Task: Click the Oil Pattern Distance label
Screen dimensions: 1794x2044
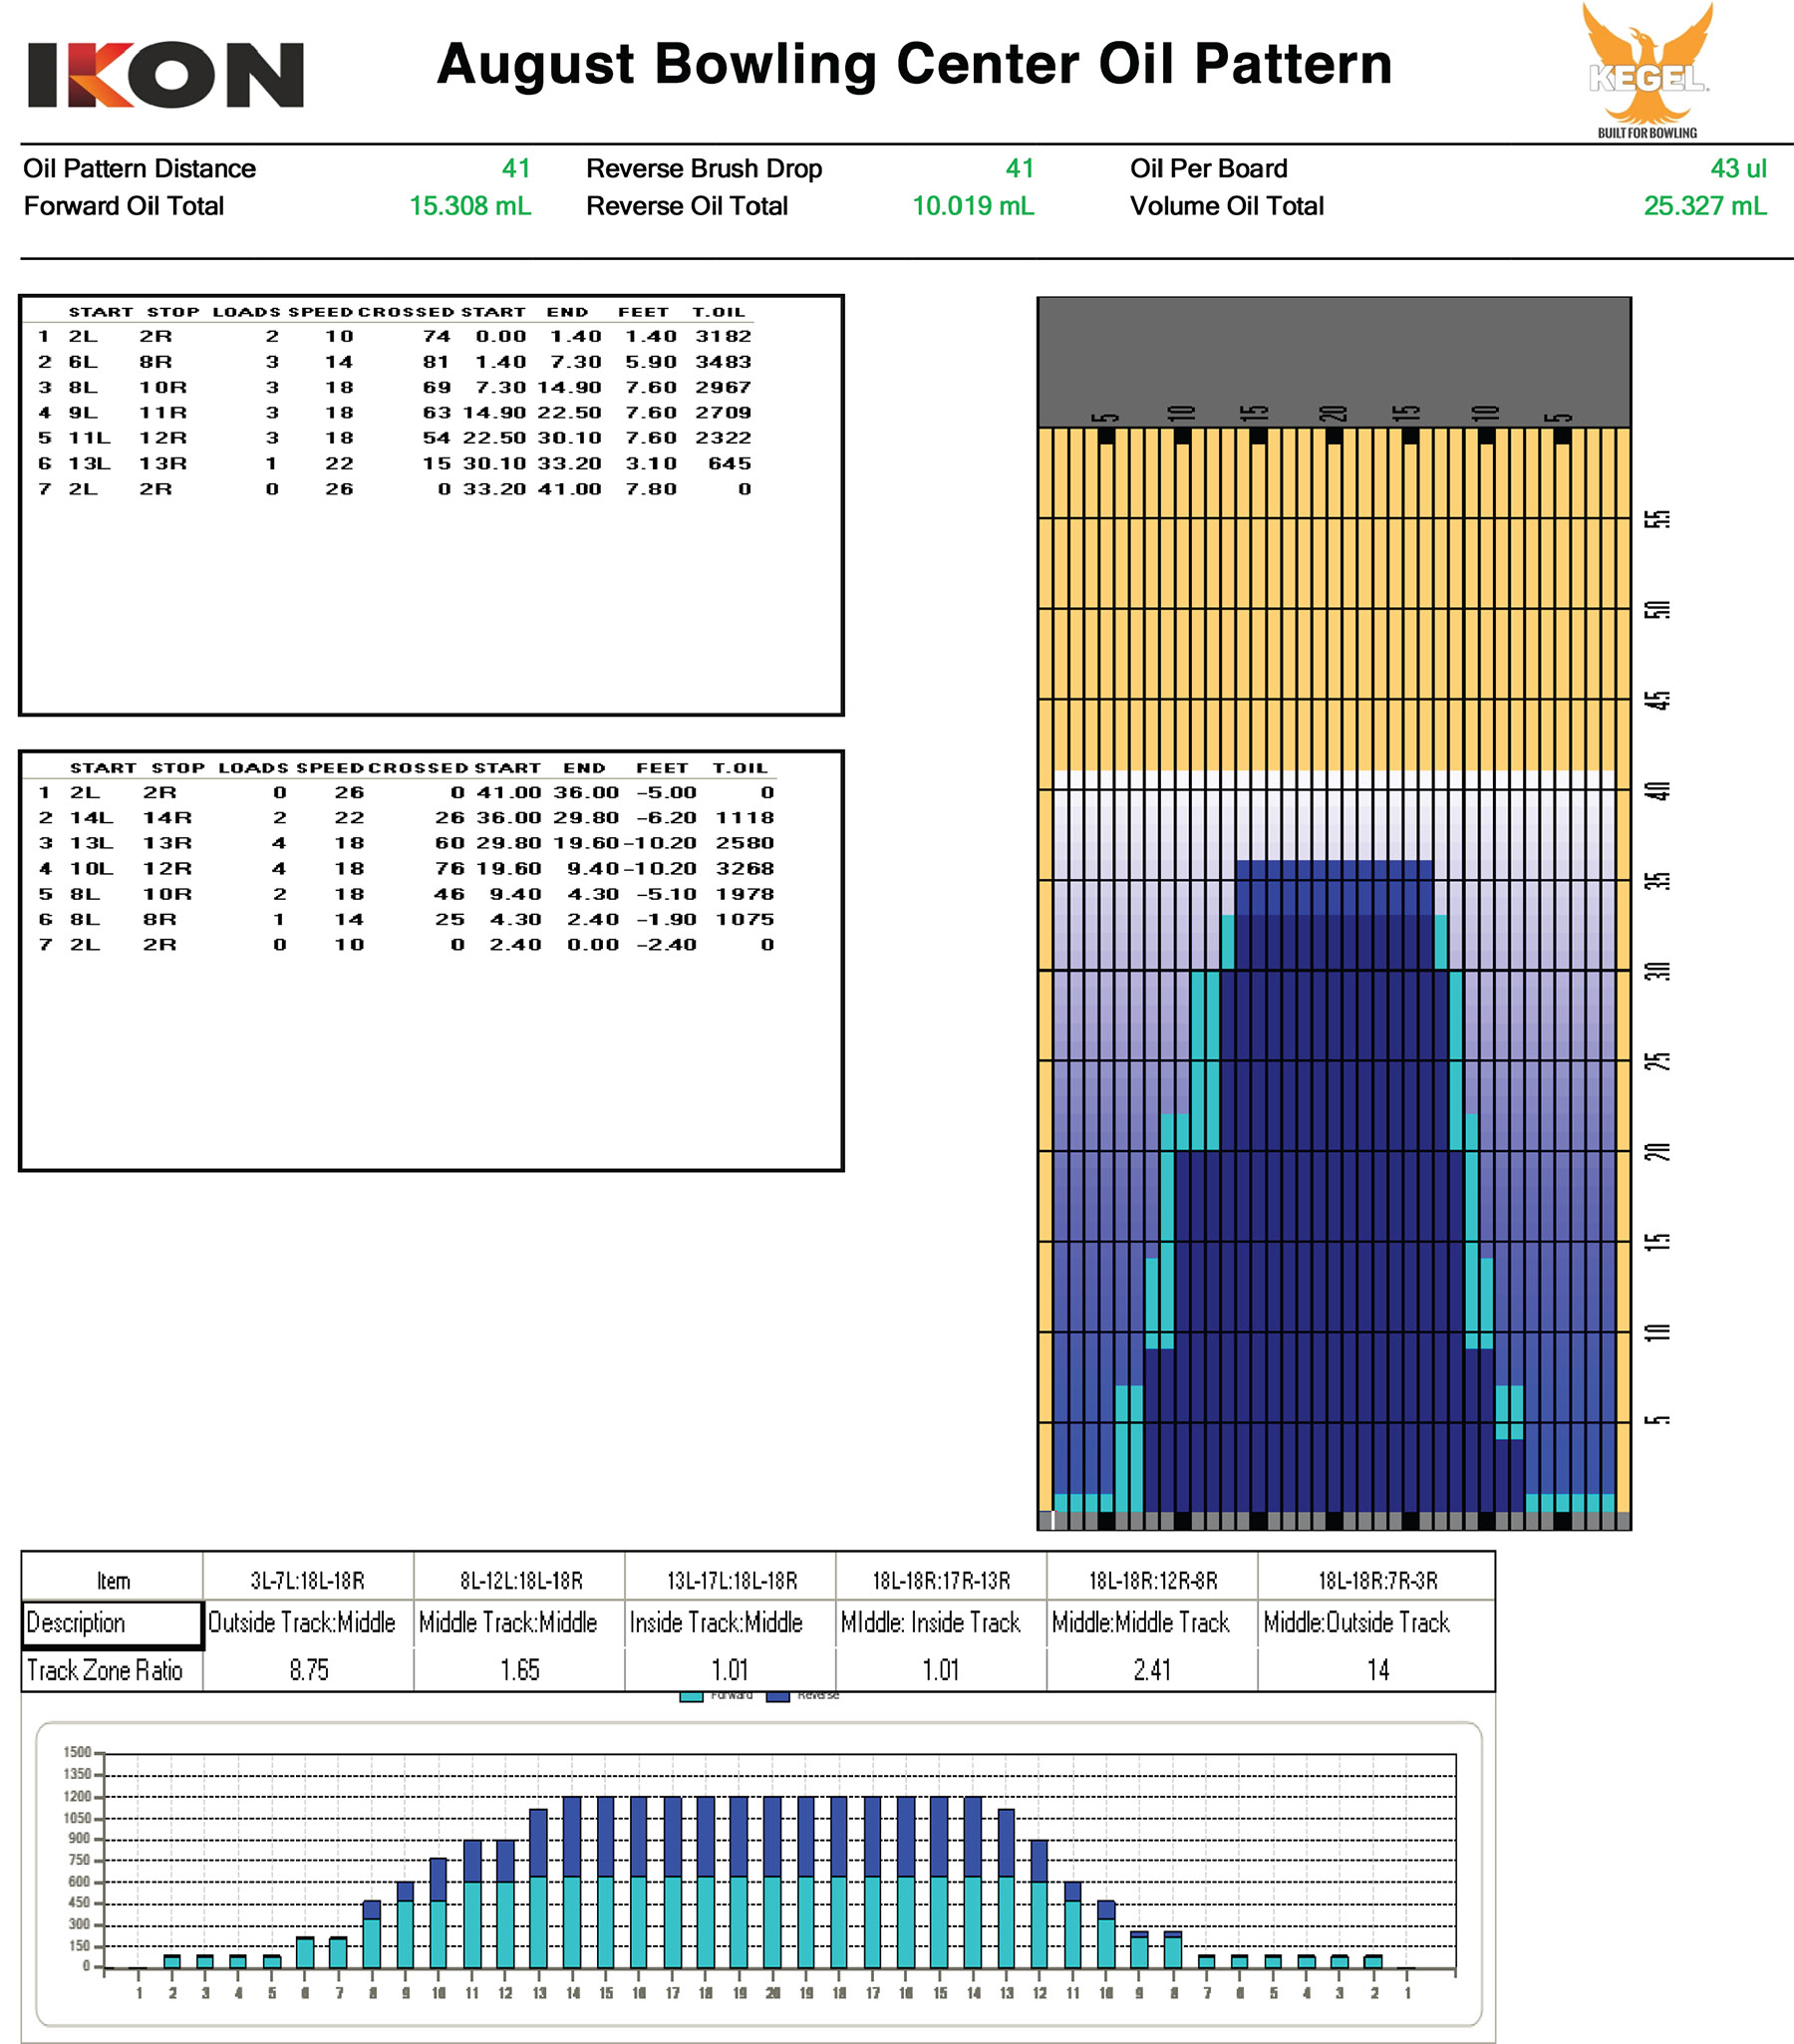Action: click(x=139, y=168)
